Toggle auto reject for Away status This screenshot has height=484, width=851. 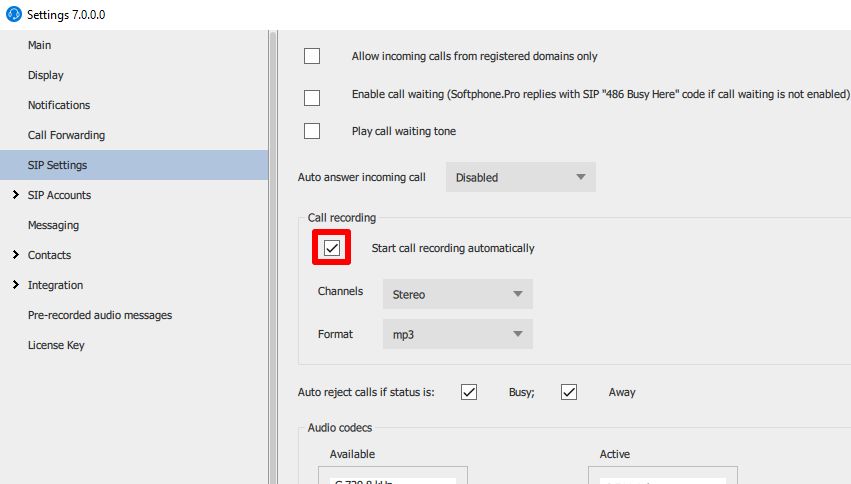pyautogui.click(x=569, y=392)
